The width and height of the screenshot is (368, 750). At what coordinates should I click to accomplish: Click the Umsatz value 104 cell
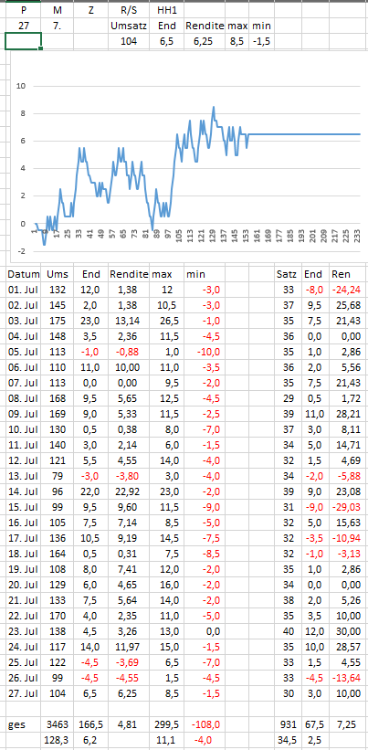(x=129, y=42)
